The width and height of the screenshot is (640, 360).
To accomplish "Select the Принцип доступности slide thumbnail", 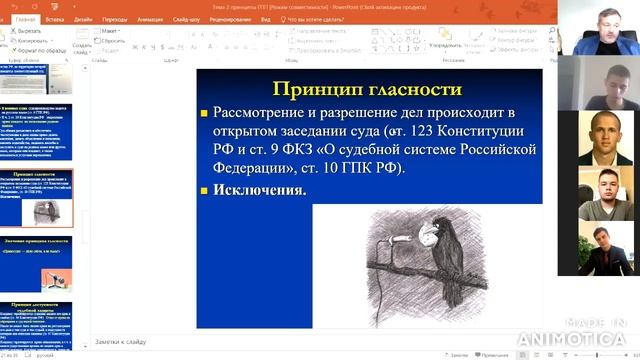I will pyautogui.click(x=36, y=326).
